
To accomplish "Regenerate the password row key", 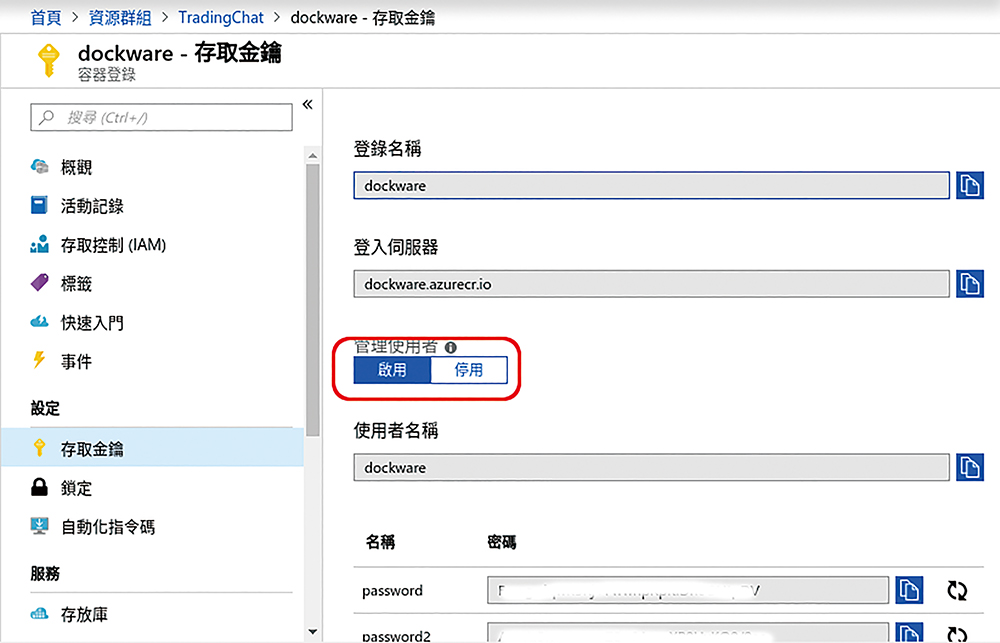I will point(957,591).
